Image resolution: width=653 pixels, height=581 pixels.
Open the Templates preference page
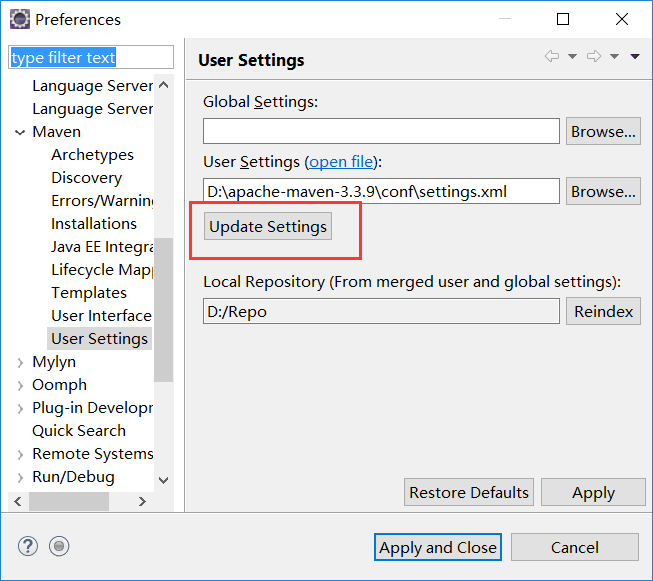(89, 293)
